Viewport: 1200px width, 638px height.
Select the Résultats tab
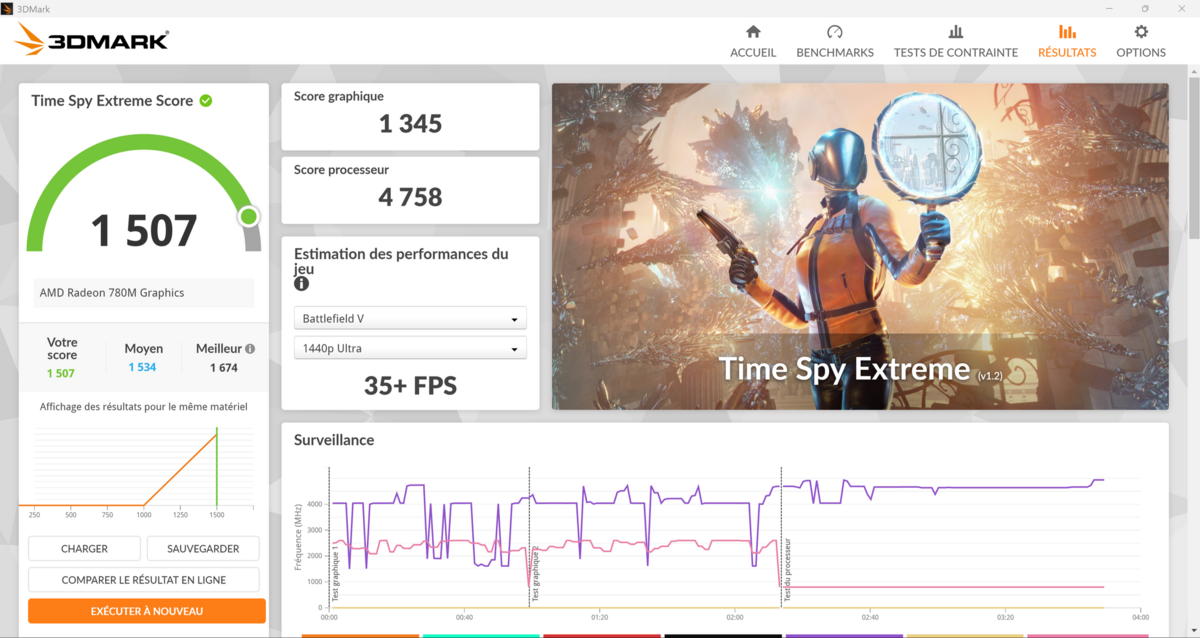1067,41
